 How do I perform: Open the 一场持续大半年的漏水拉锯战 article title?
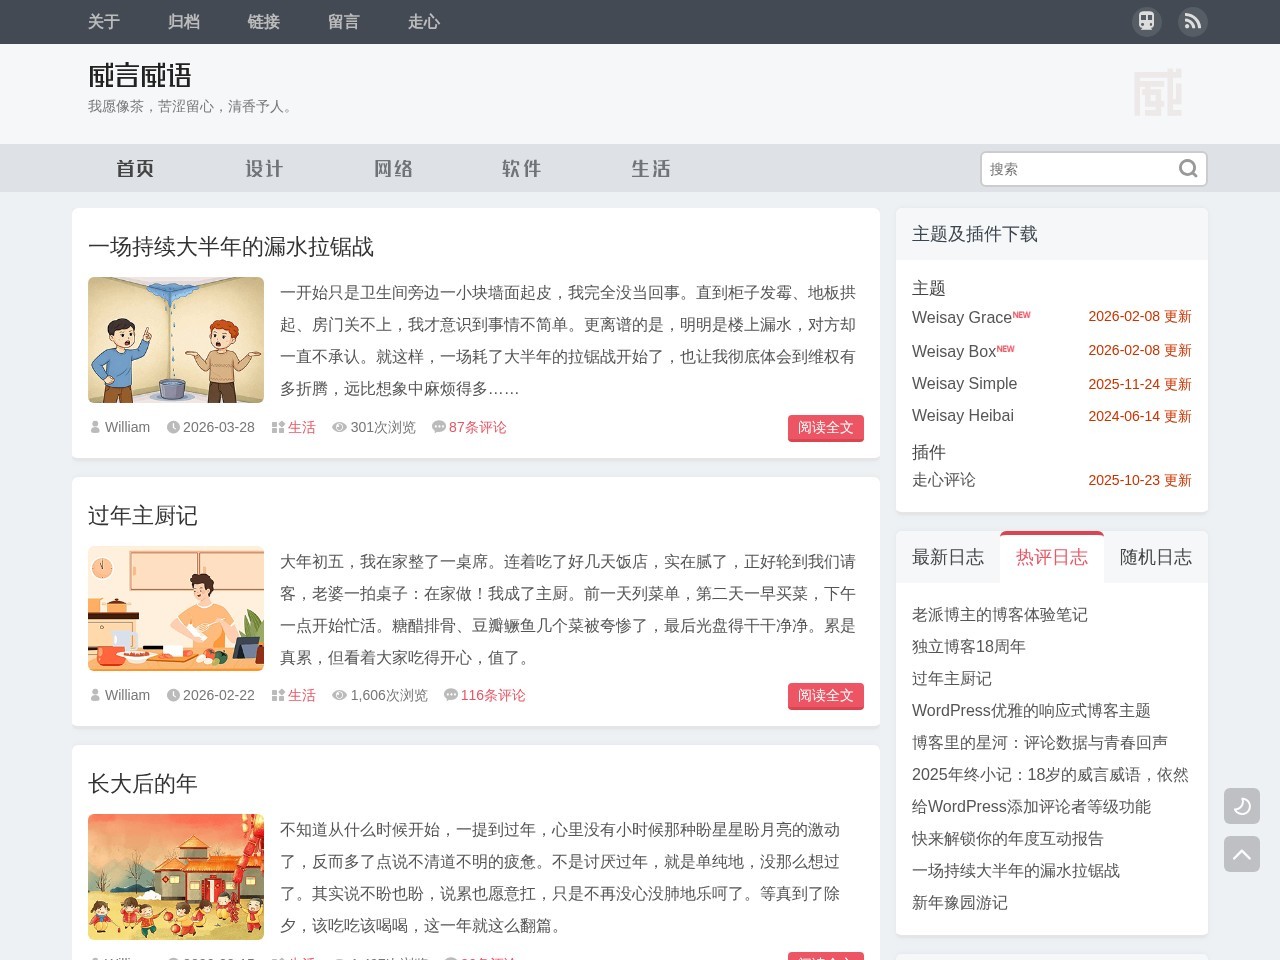tap(231, 247)
